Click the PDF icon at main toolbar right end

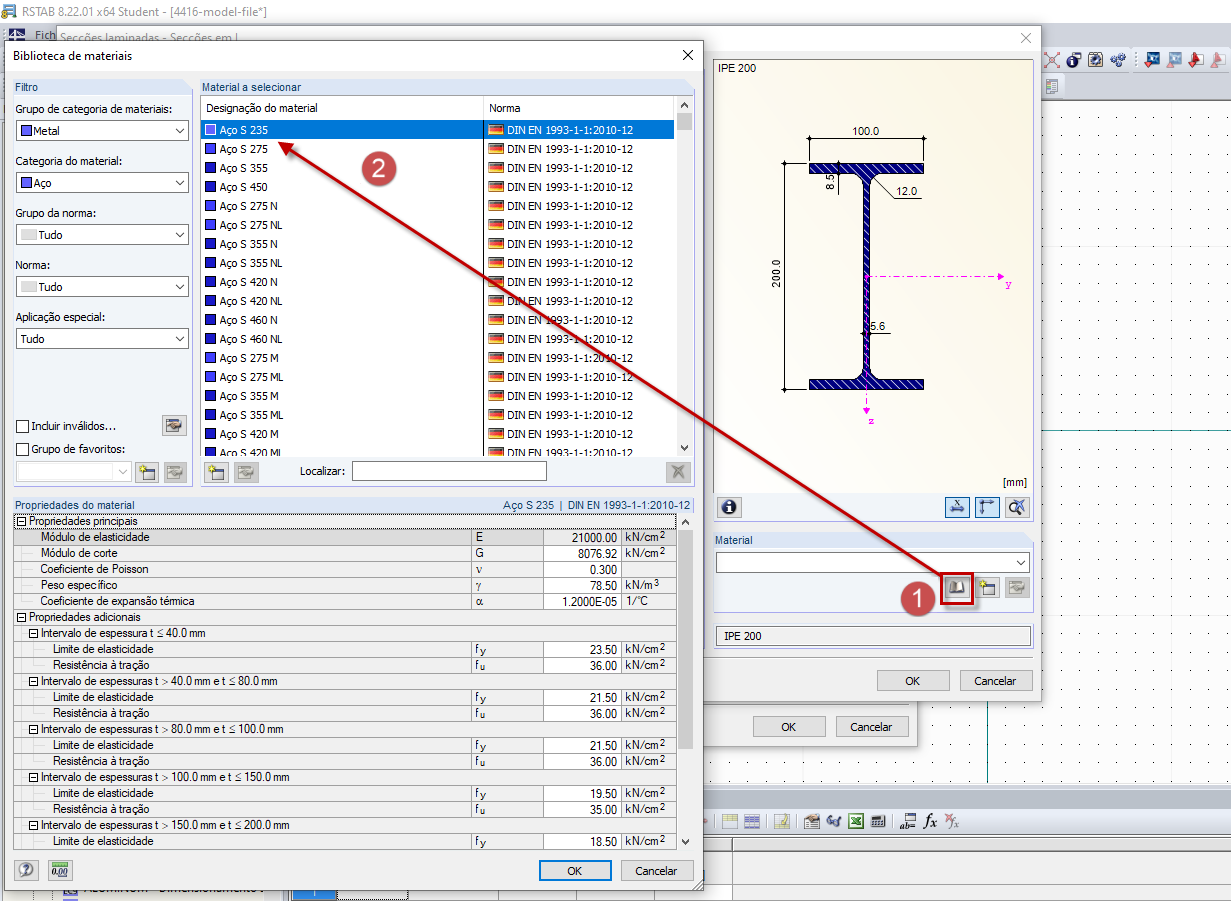[1220, 60]
